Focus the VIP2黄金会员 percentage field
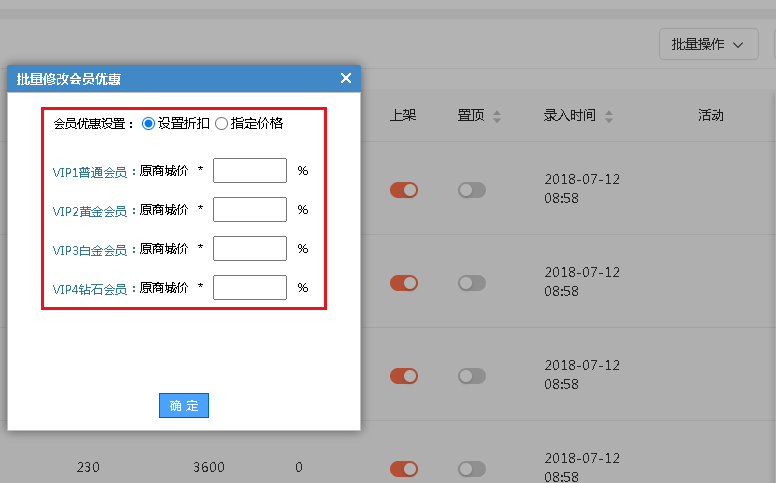This screenshot has height=483, width=776. pyautogui.click(x=249, y=210)
